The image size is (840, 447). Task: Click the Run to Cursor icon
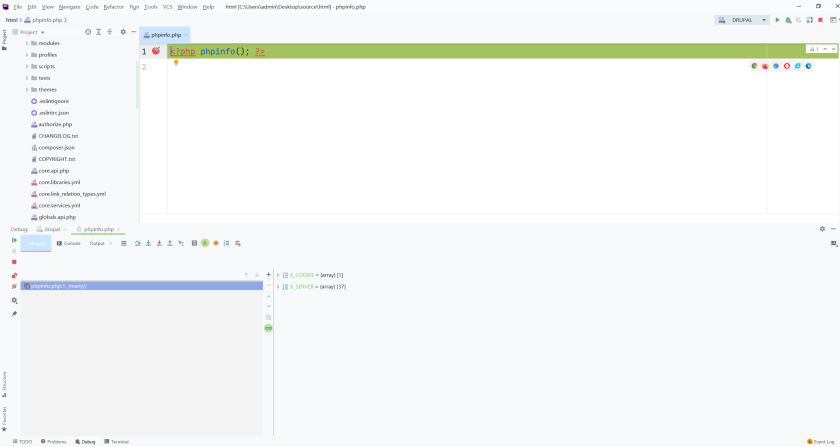pyautogui.click(x=181, y=243)
